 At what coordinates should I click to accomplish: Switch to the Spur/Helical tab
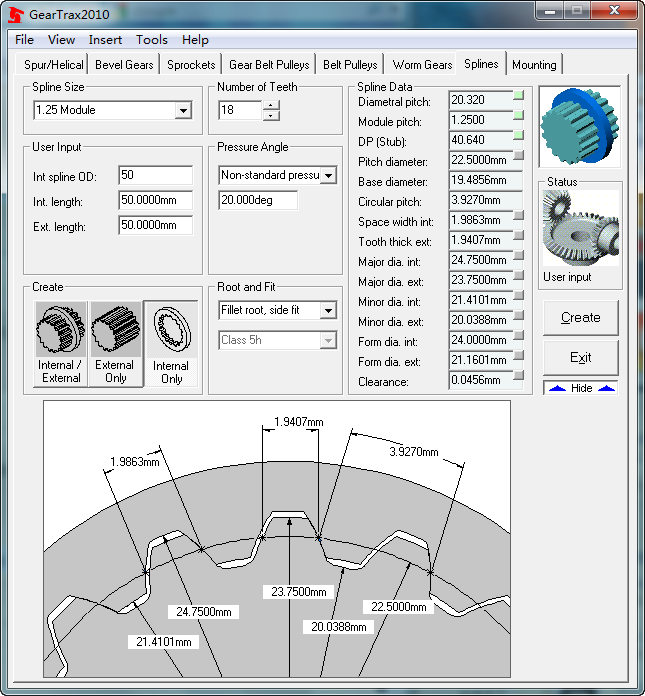click(53, 65)
